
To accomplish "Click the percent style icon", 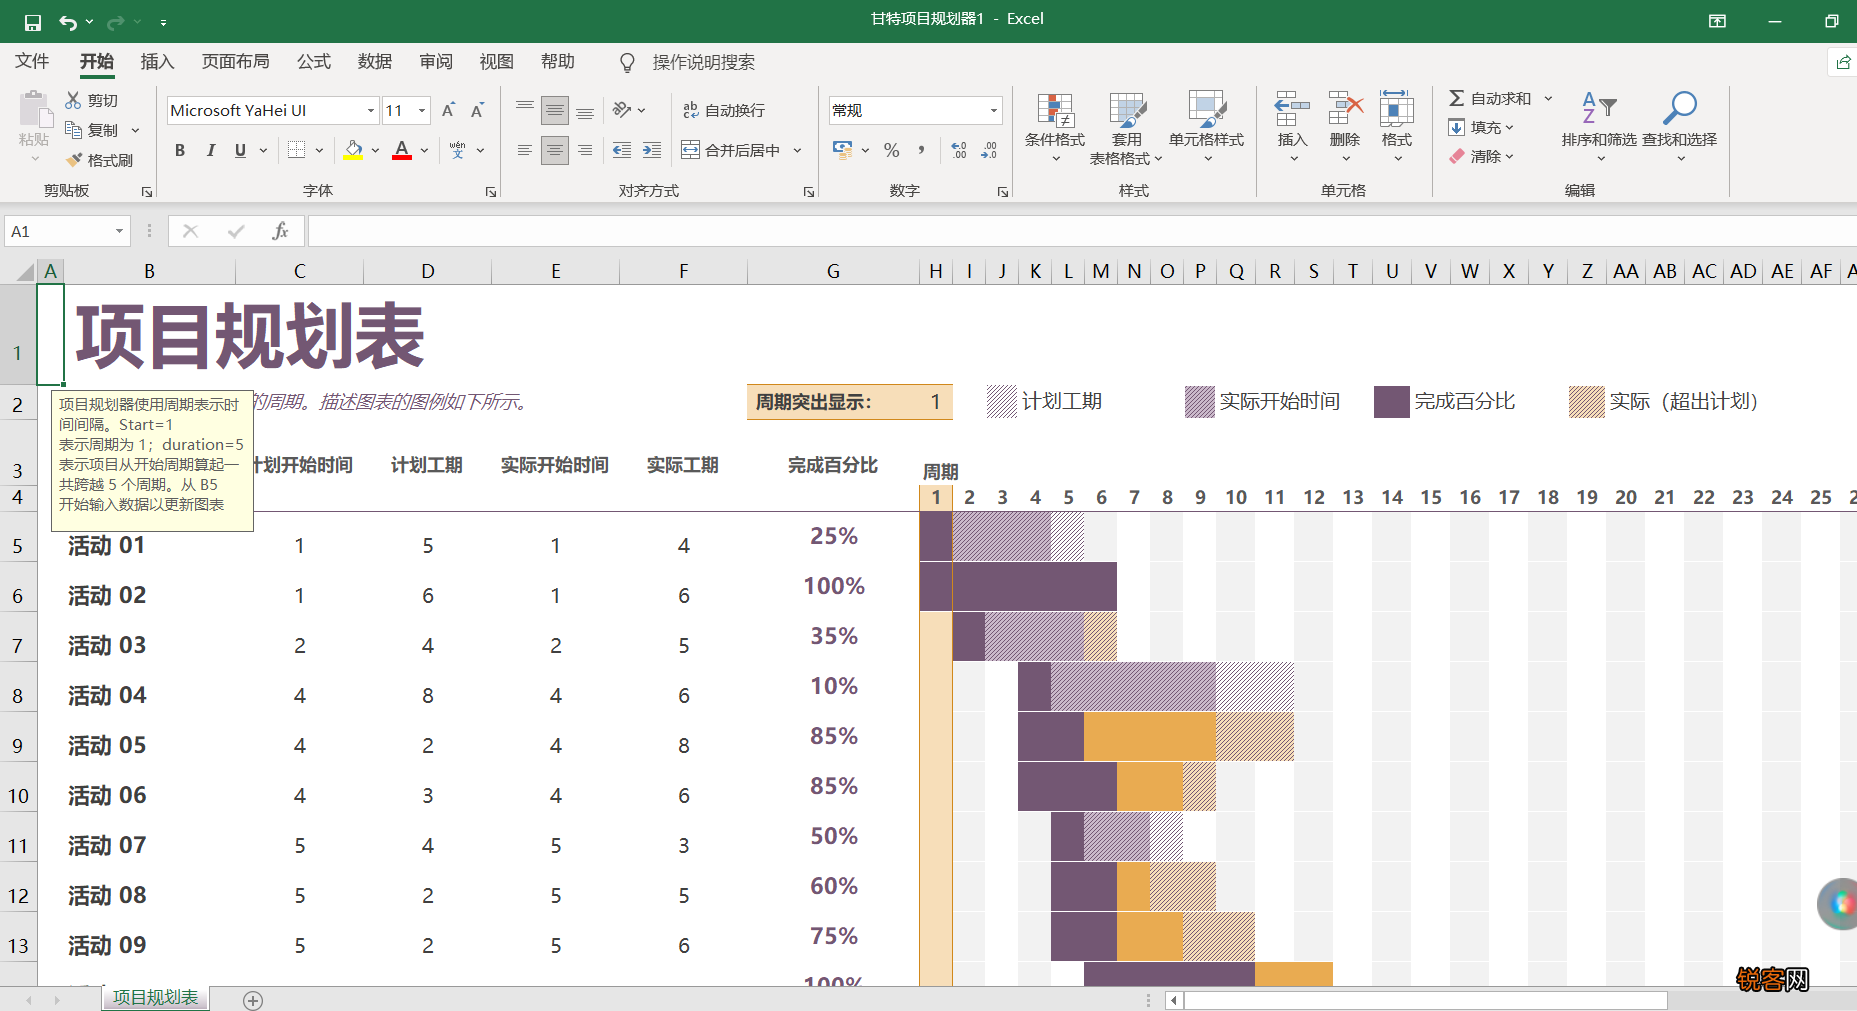I will click(x=892, y=150).
